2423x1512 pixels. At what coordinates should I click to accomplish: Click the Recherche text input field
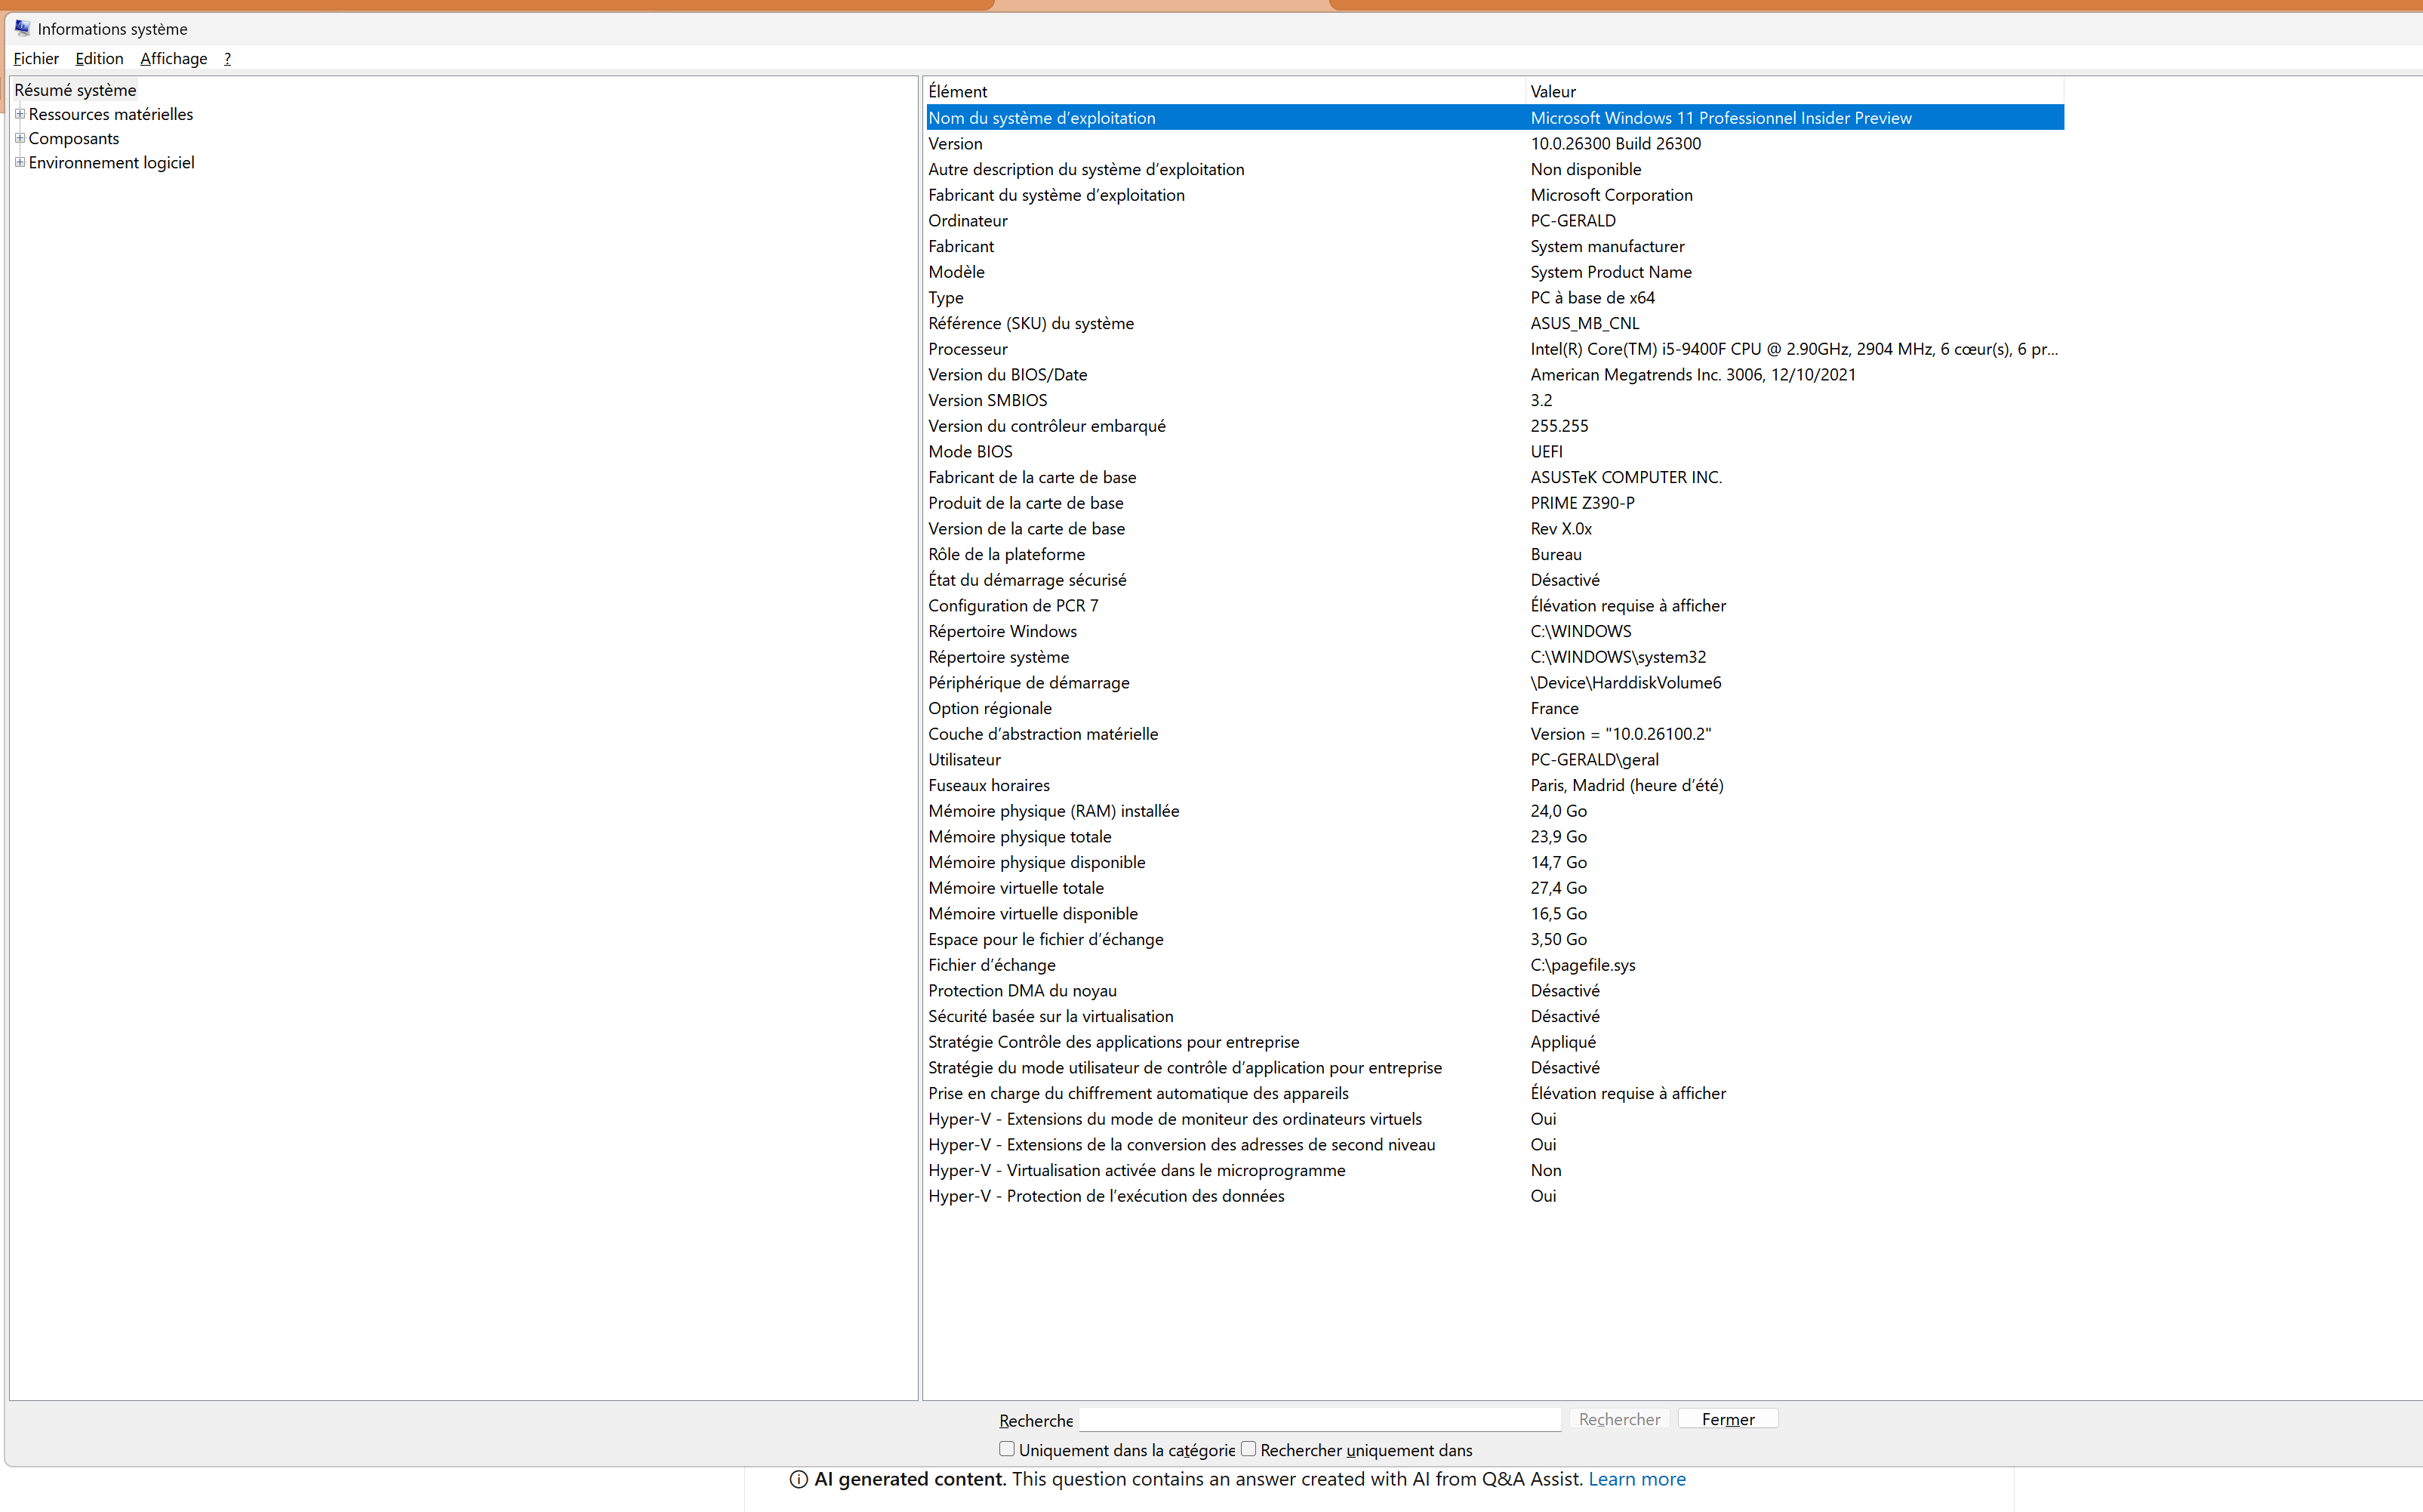coord(1319,1419)
